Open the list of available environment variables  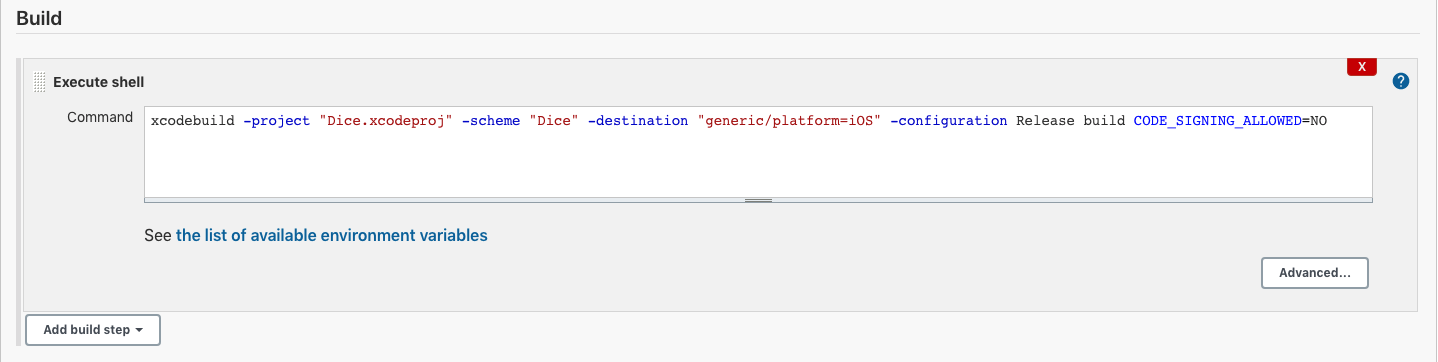tap(332, 236)
